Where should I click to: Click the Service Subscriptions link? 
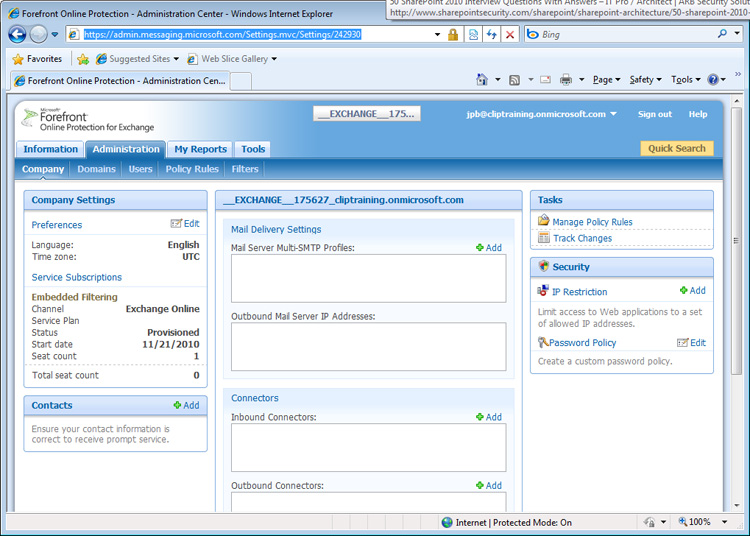tap(77, 277)
